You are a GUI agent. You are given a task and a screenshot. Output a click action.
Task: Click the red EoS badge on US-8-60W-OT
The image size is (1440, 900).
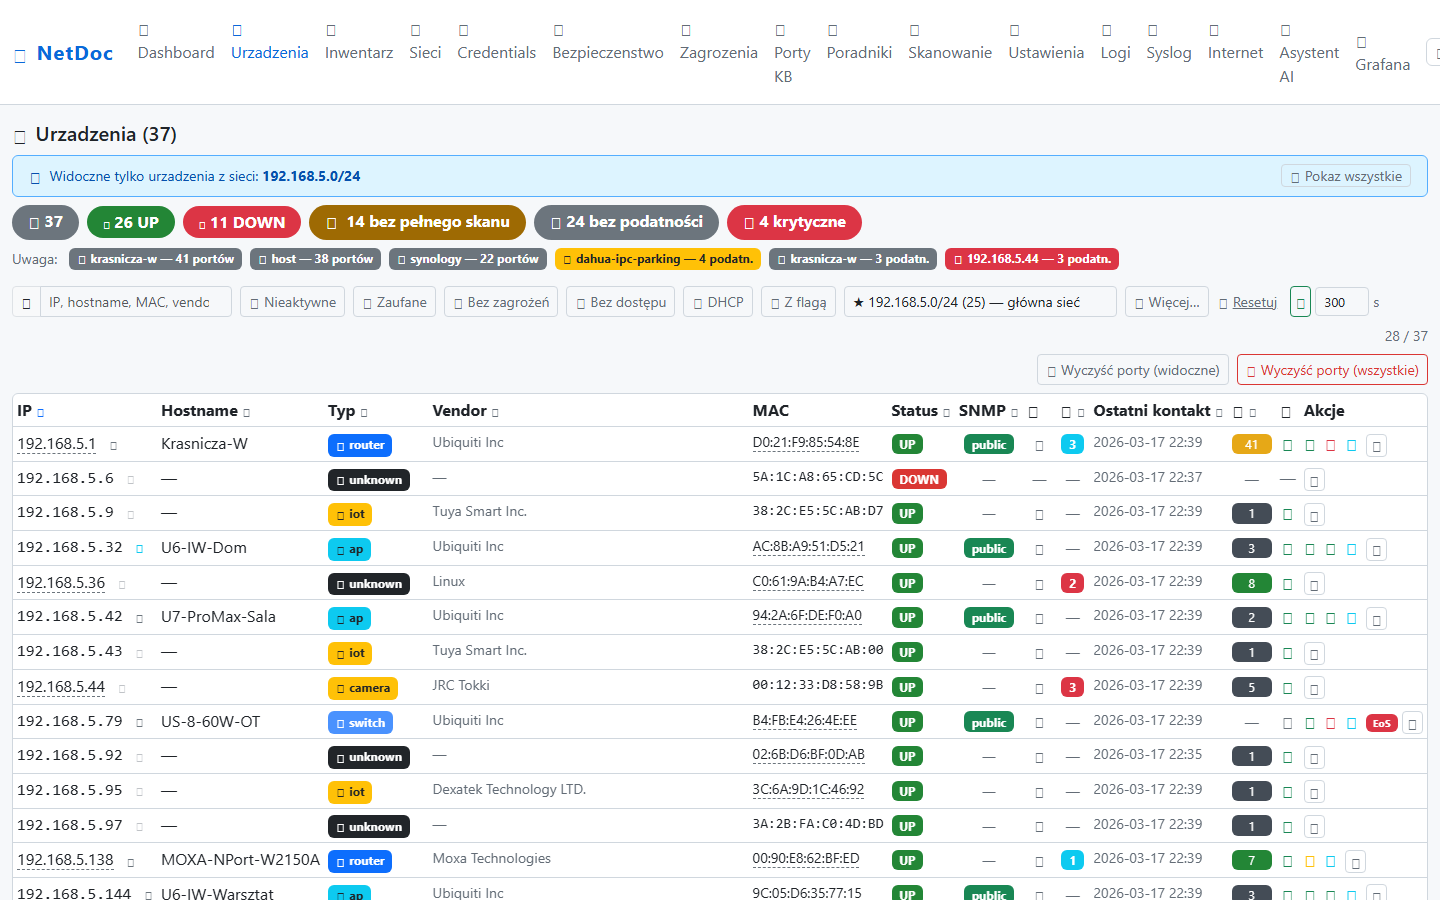point(1381,723)
